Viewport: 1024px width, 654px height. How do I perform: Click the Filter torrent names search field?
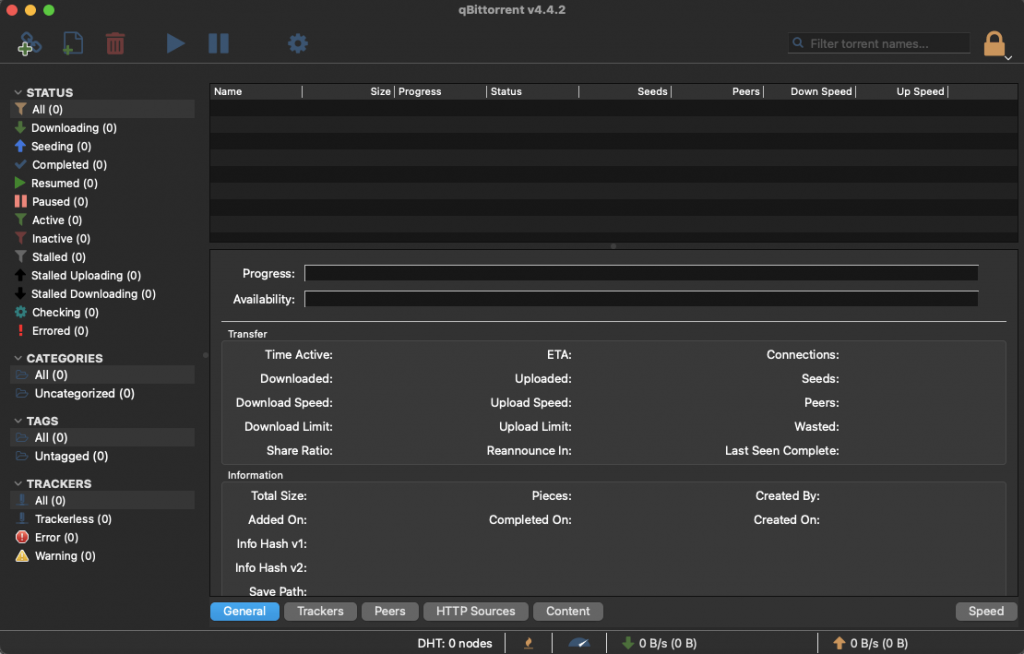pos(885,43)
